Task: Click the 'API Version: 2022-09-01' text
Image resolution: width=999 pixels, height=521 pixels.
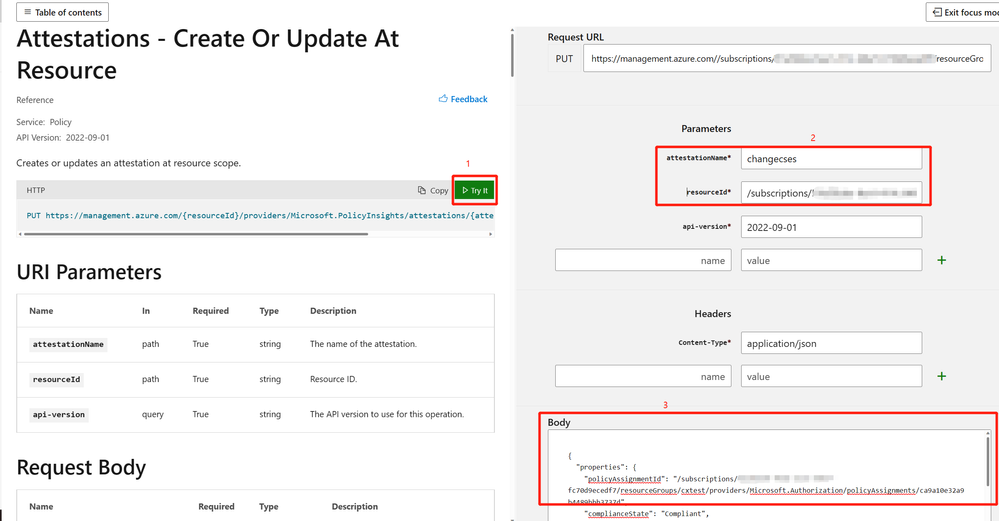Action: (x=63, y=138)
